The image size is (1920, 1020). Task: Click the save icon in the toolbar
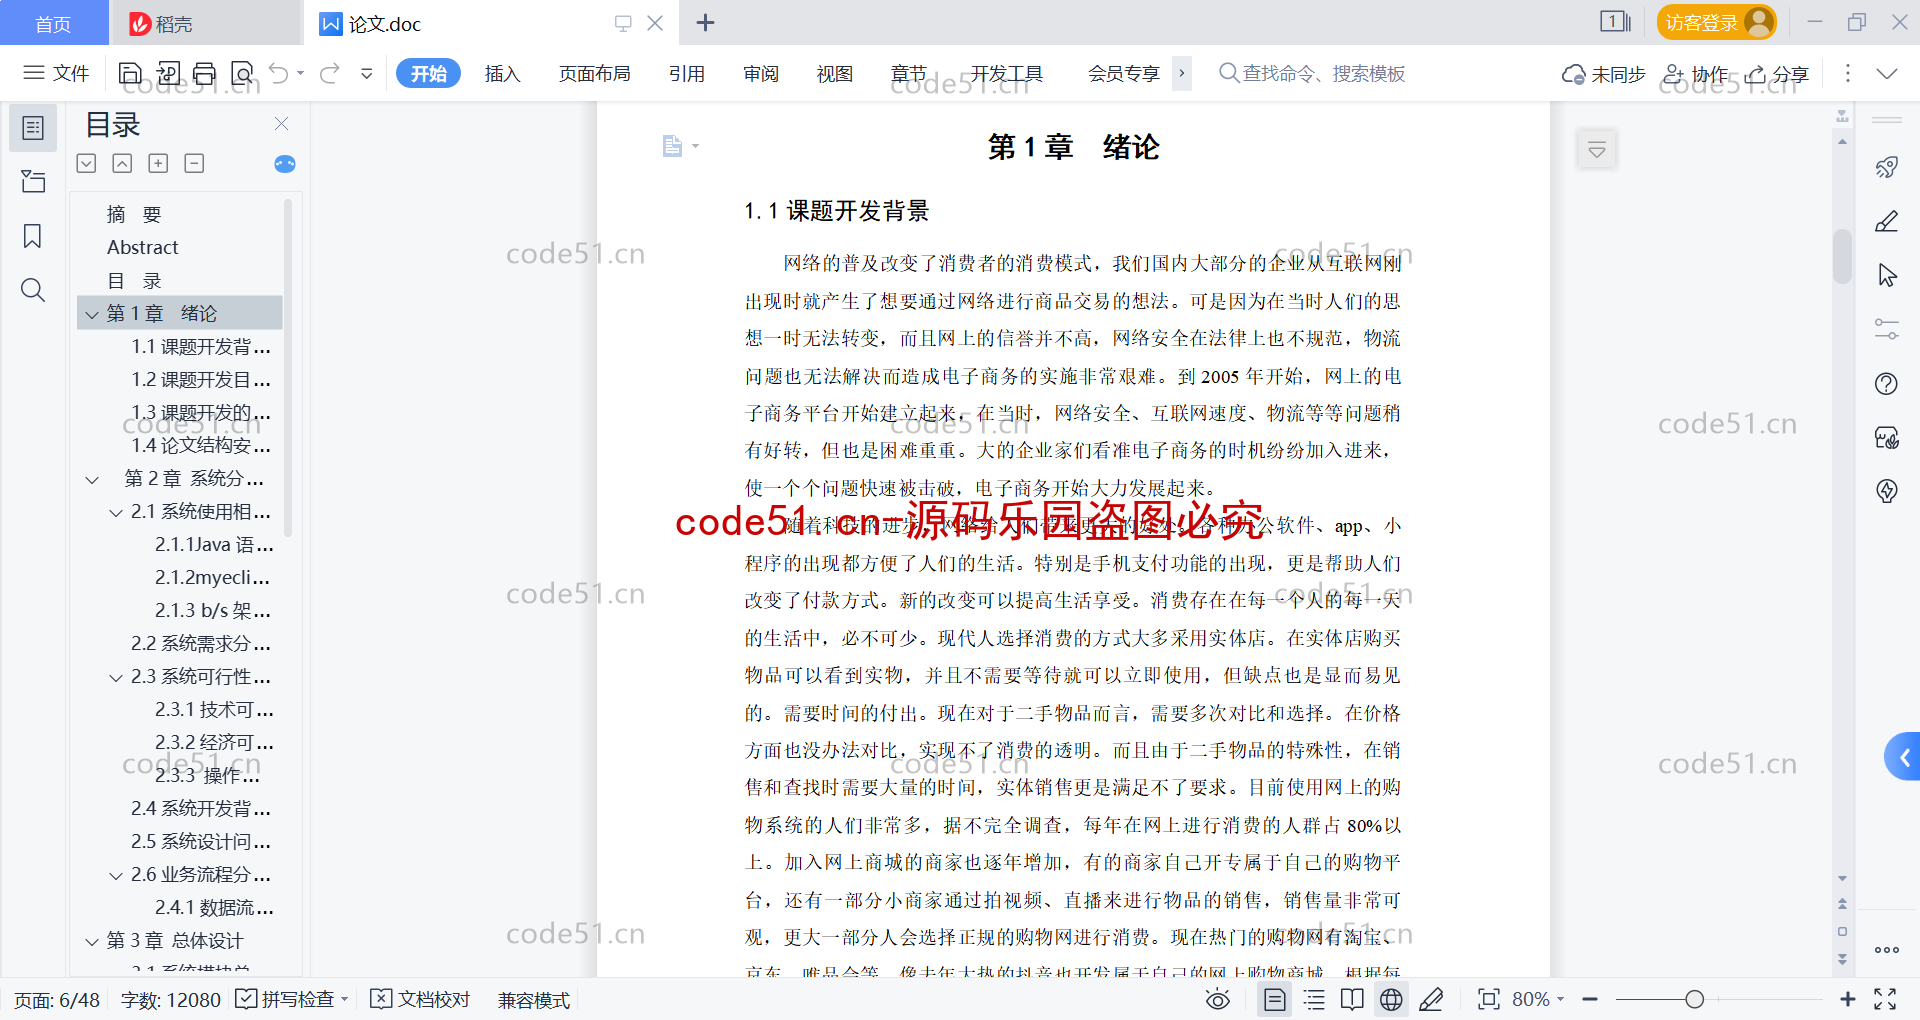coord(130,73)
